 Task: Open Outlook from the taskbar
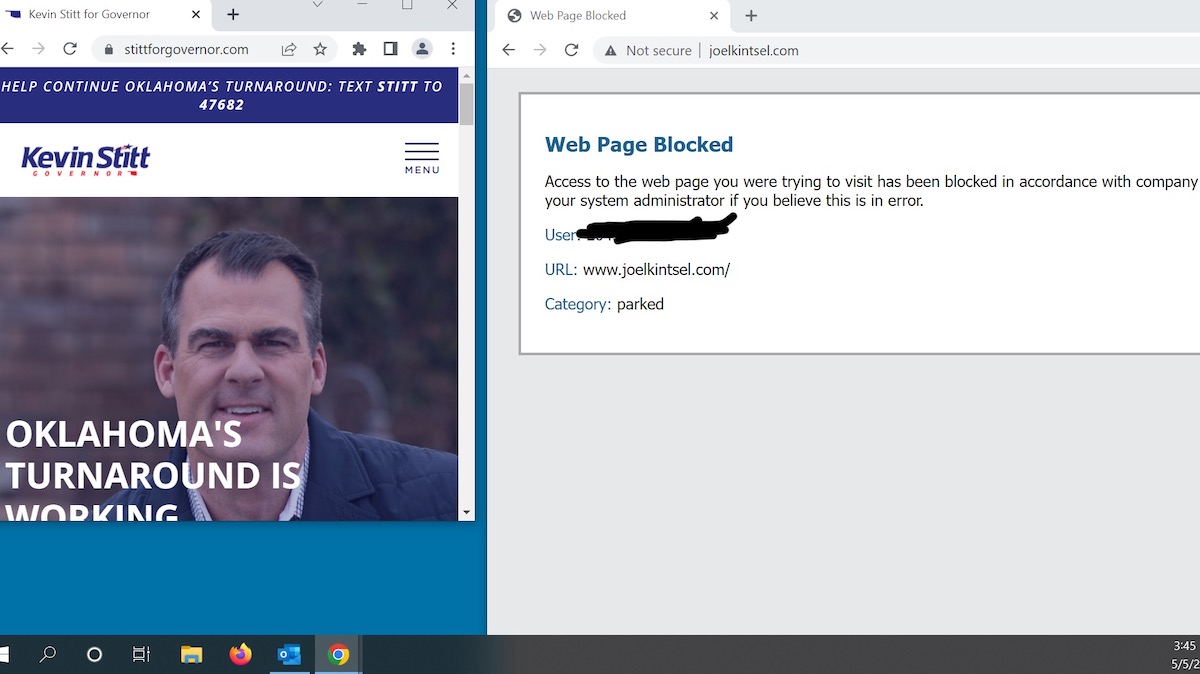coord(289,655)
